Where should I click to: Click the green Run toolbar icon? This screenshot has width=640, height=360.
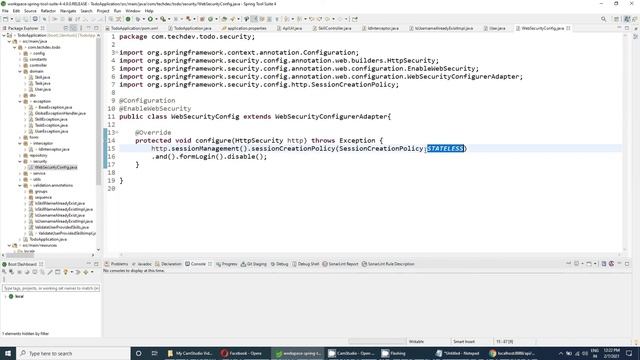click(x=150, y=19)
